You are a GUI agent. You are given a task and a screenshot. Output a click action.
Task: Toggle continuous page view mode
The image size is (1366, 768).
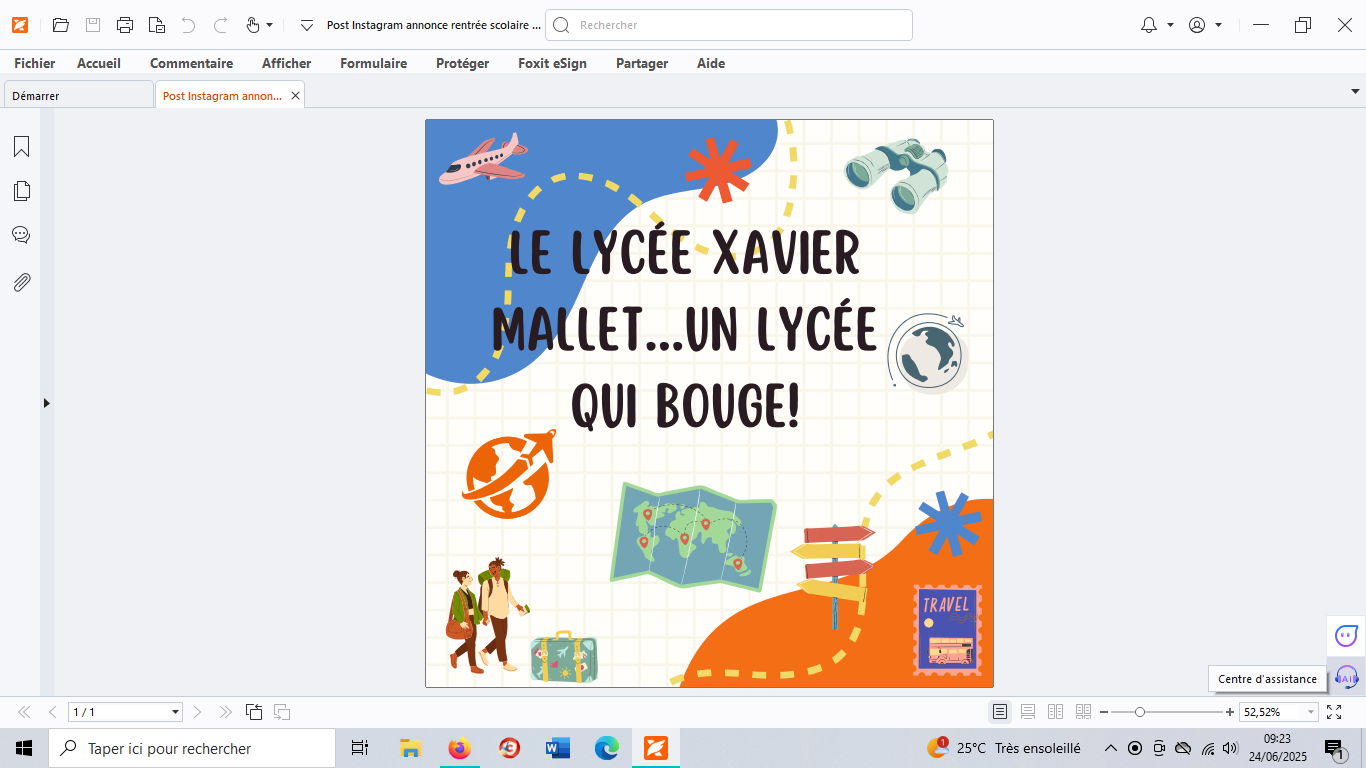pos(1028,712)
